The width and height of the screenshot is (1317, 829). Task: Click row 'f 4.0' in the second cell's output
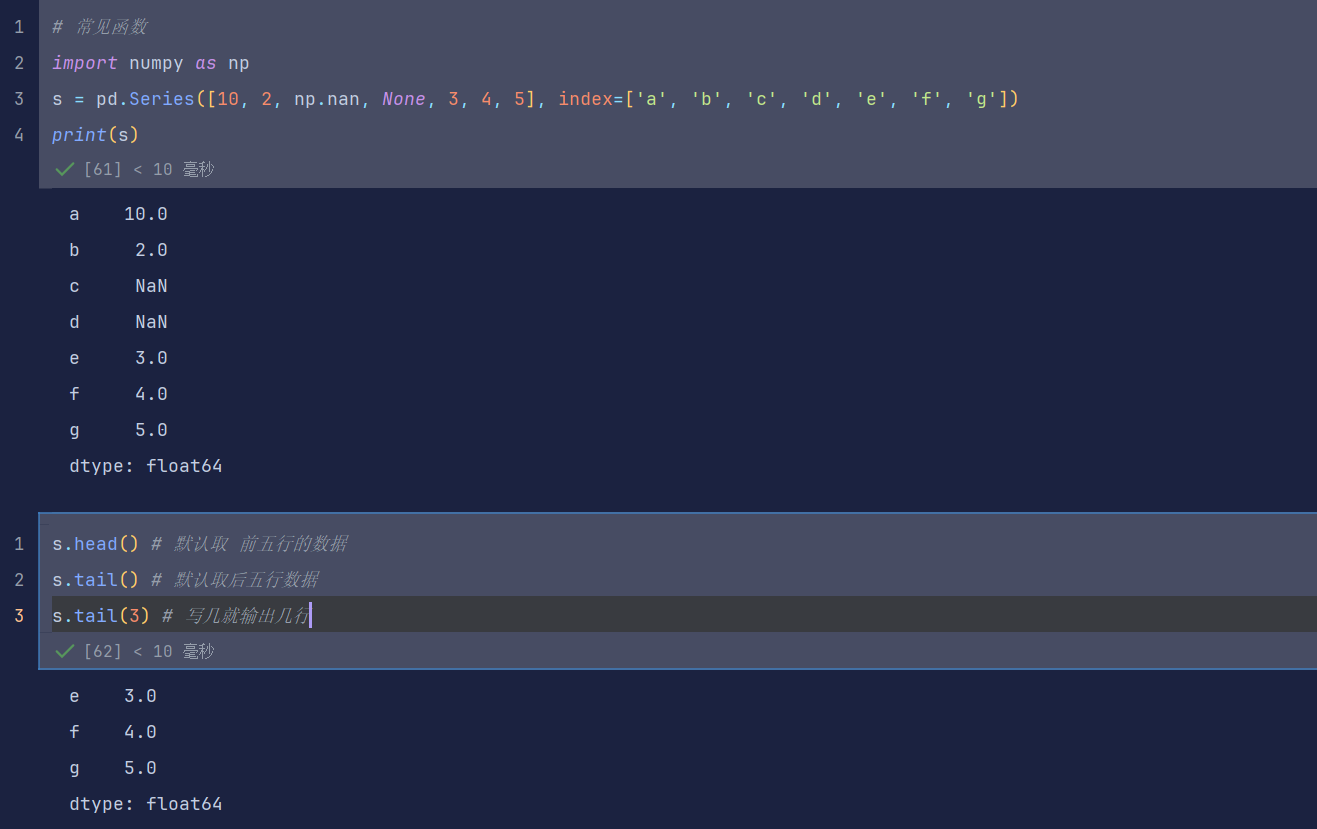[x=113, y=732]
